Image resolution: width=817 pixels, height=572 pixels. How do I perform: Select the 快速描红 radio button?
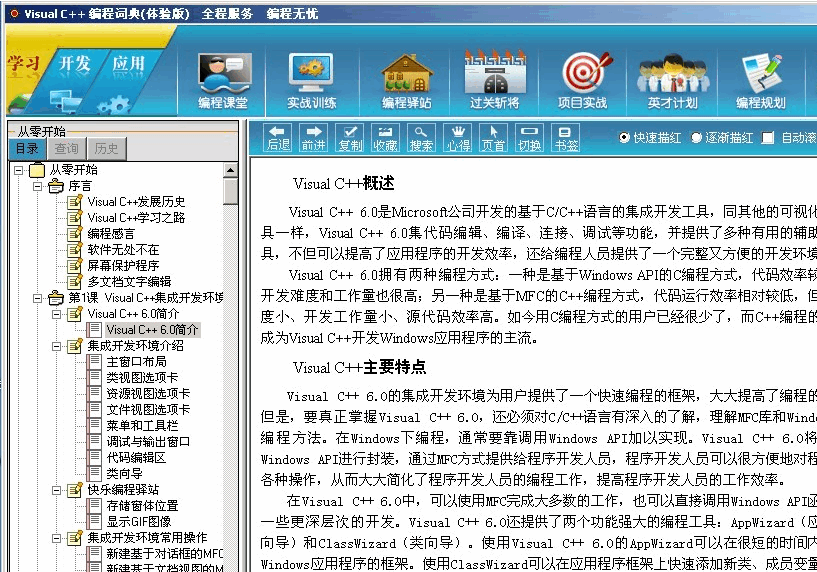(x=625, y=138)
